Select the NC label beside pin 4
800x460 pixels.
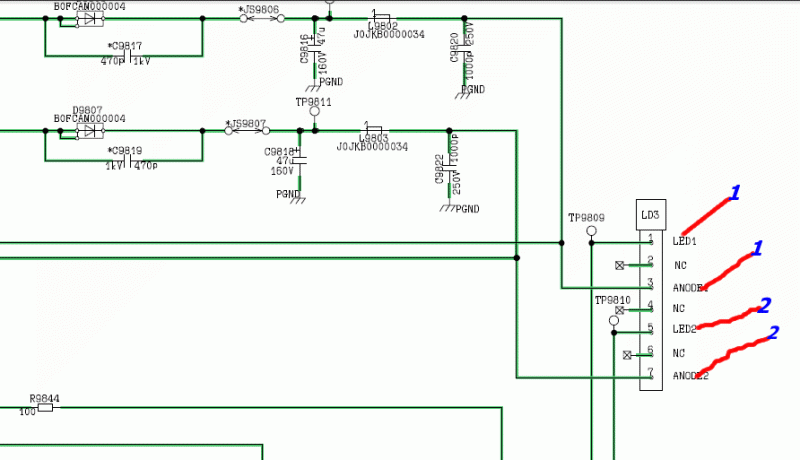coord(679,309)
